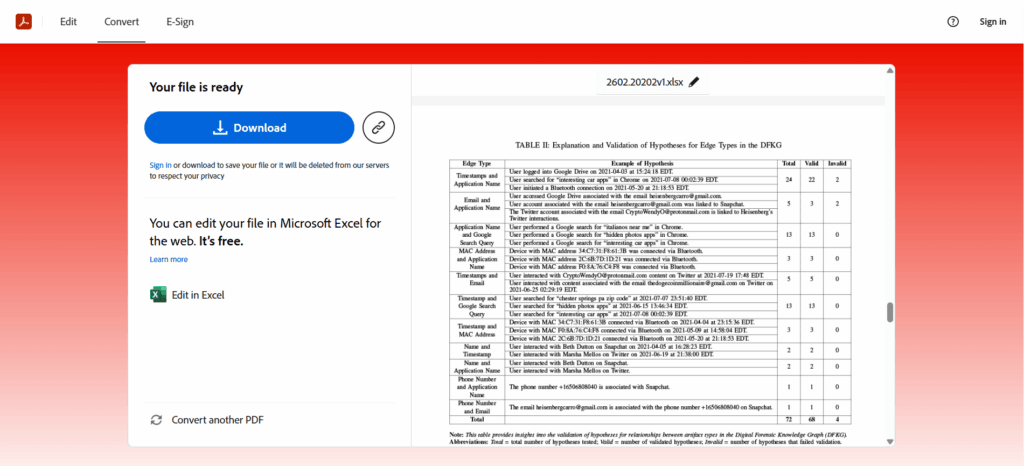The width and height of the screenshot is (1024, 466).
Task: Open the E-Sign menu
Action: (180, 22)
